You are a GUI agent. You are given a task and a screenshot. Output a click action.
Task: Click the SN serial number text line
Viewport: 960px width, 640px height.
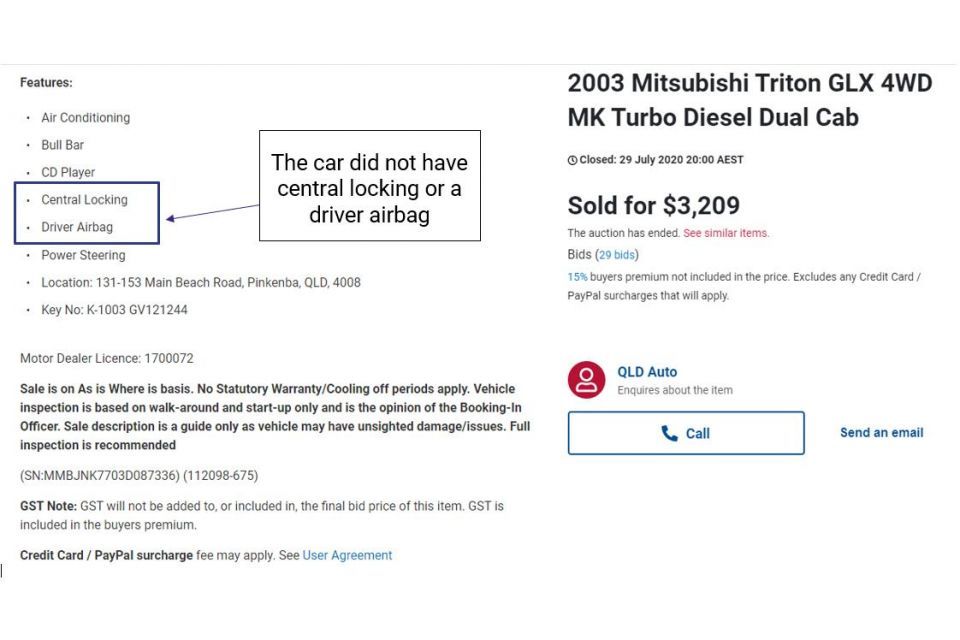(139, 476)
